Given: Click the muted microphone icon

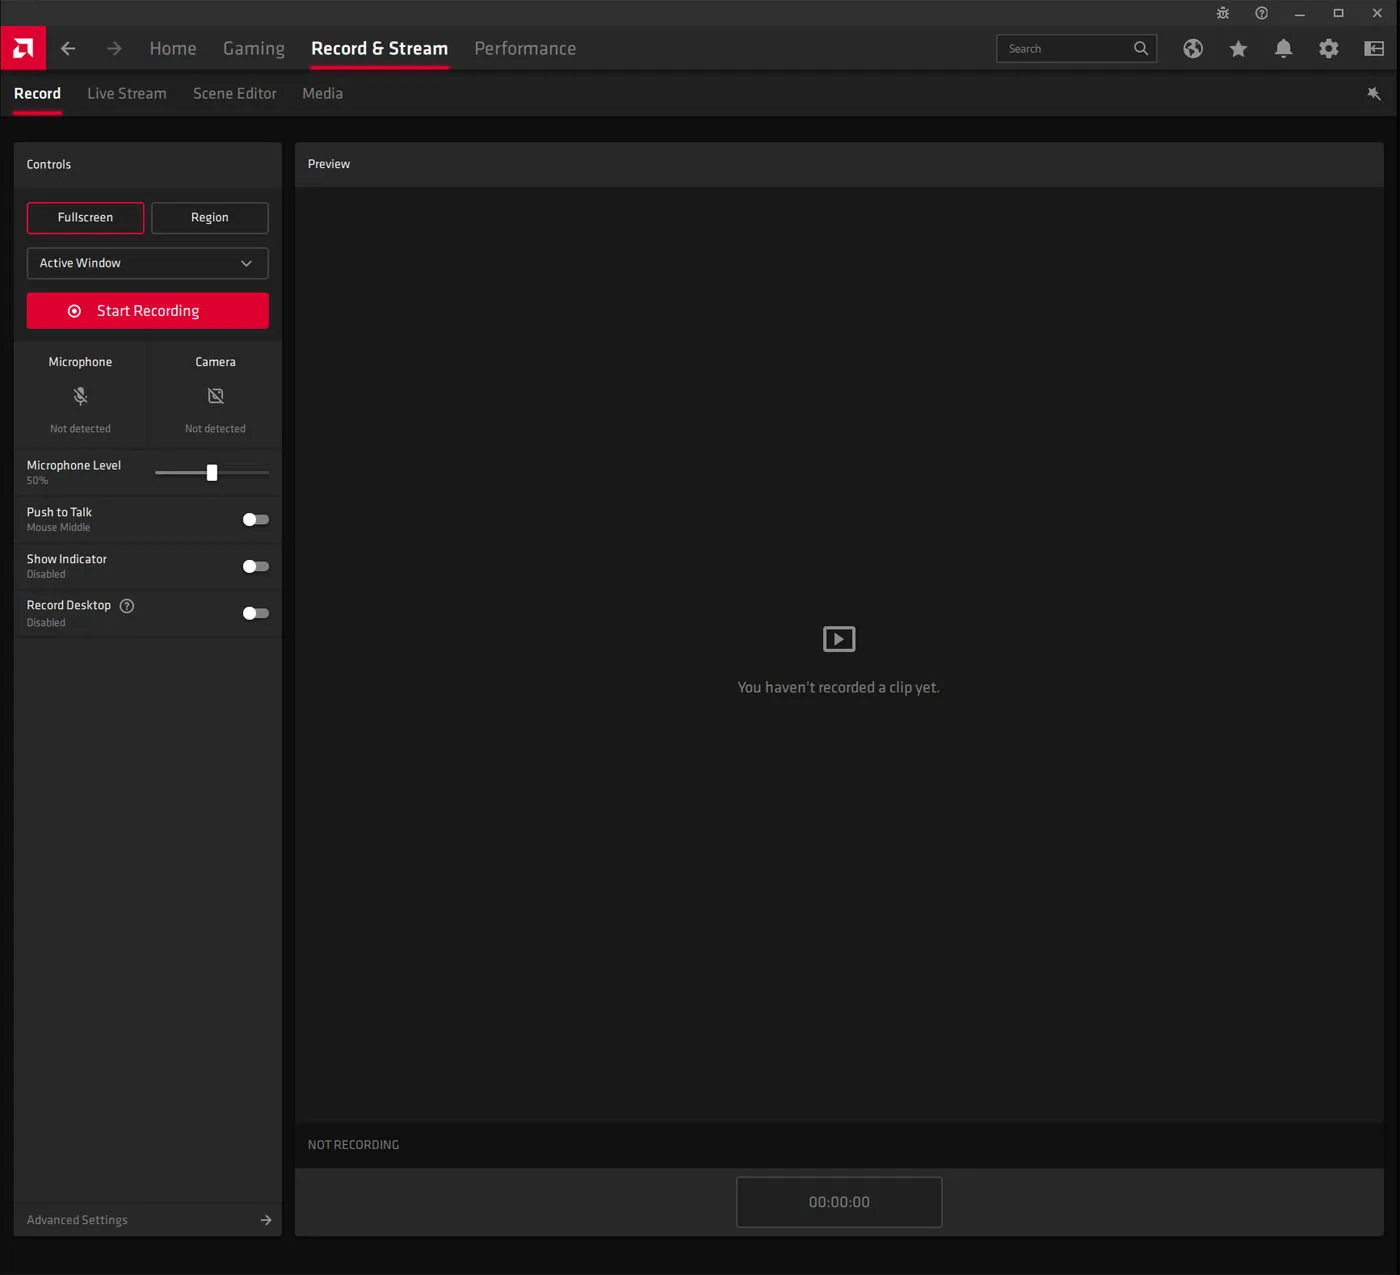Looking at the screenshot, I should point(80,396).
